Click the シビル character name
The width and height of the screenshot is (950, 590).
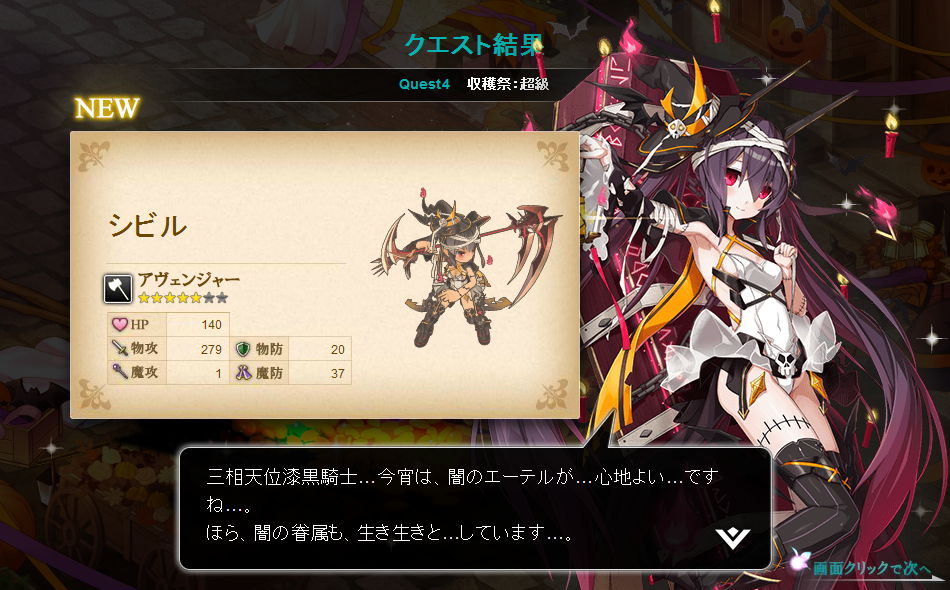(x=147, y=226)
